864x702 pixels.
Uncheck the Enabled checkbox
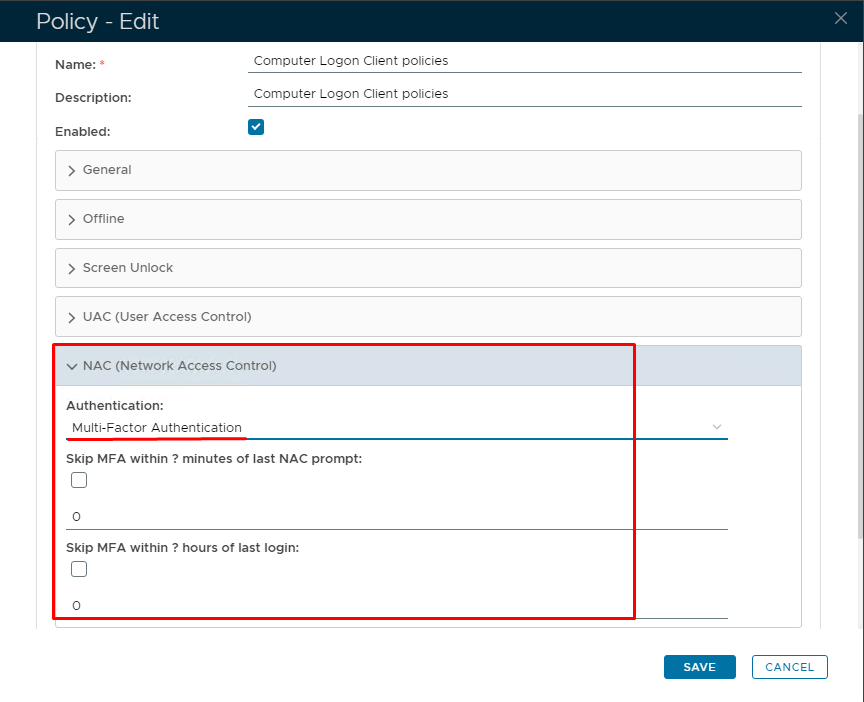(x=256, y=127)
